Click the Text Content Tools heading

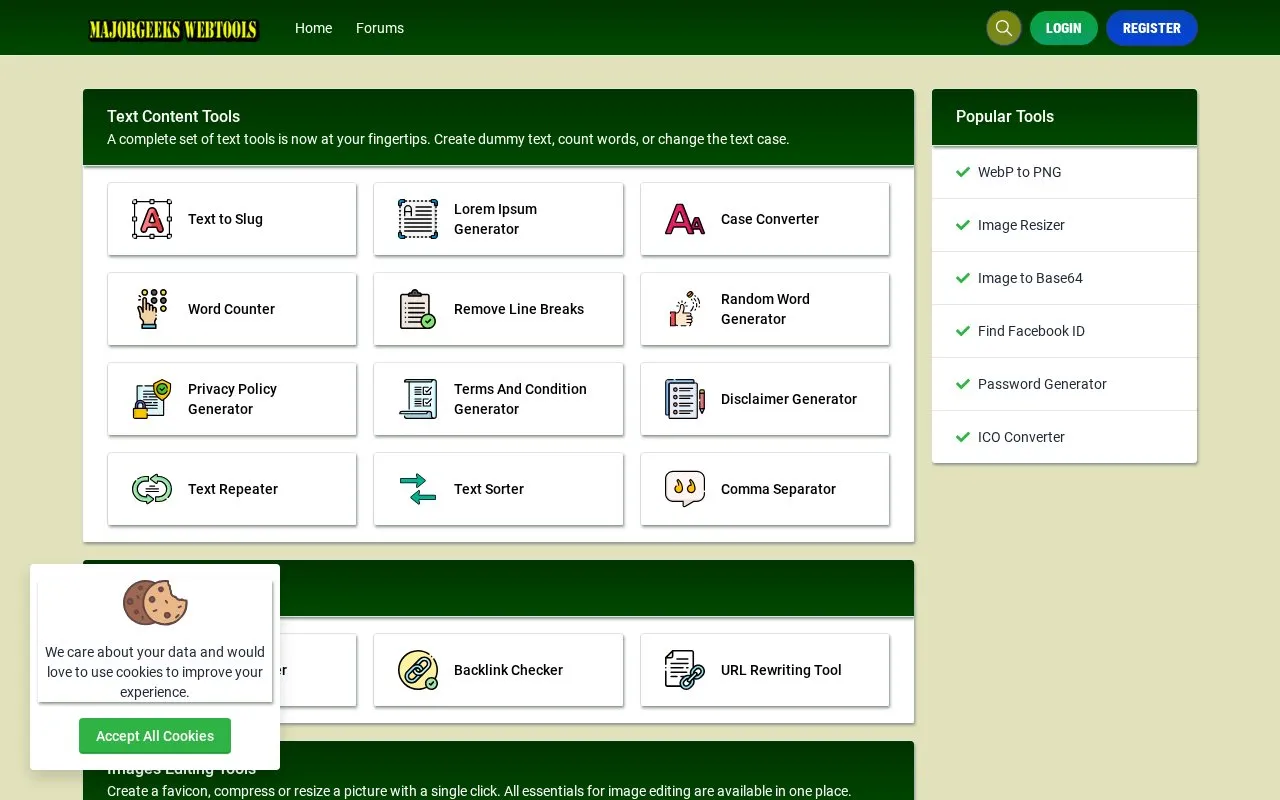pos(173,116)
